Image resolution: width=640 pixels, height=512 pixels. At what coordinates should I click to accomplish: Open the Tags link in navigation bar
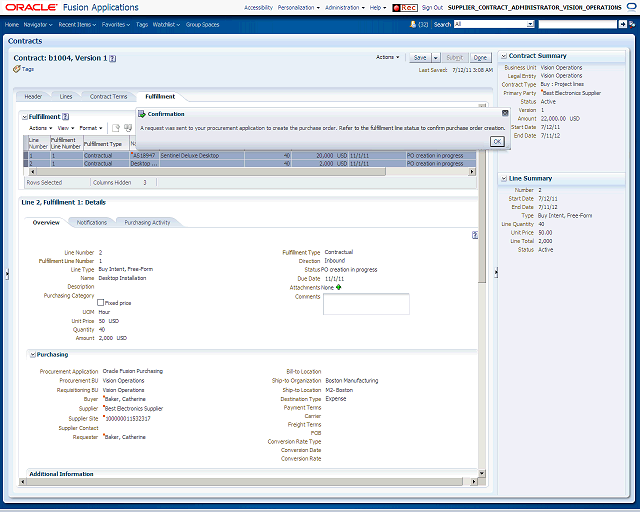(x=142, y=24)
